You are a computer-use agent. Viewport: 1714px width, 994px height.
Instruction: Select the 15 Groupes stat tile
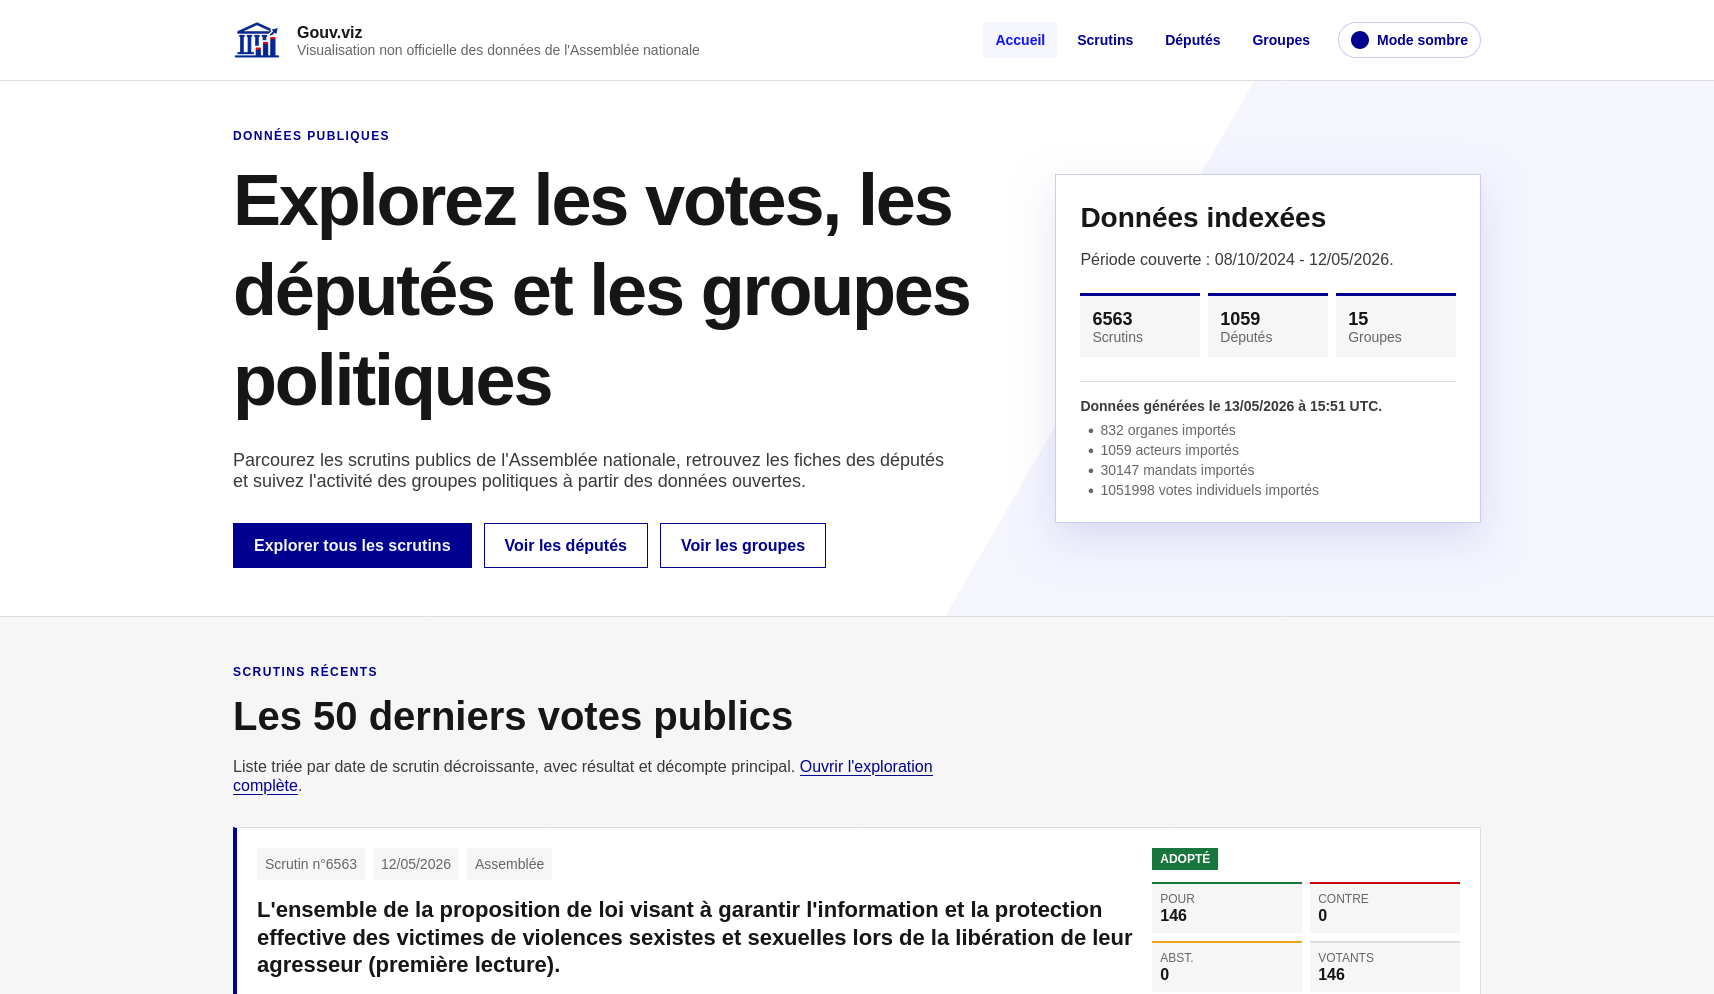(x=1396, y=325)
